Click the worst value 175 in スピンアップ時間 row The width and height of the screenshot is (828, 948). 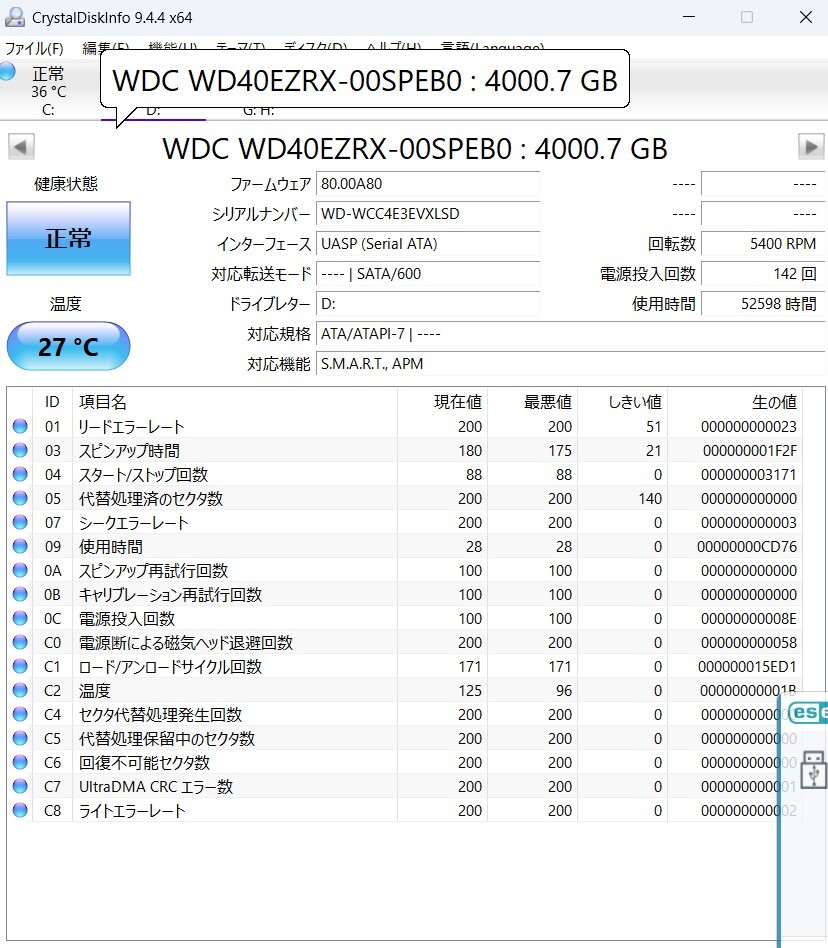[560, 451]
